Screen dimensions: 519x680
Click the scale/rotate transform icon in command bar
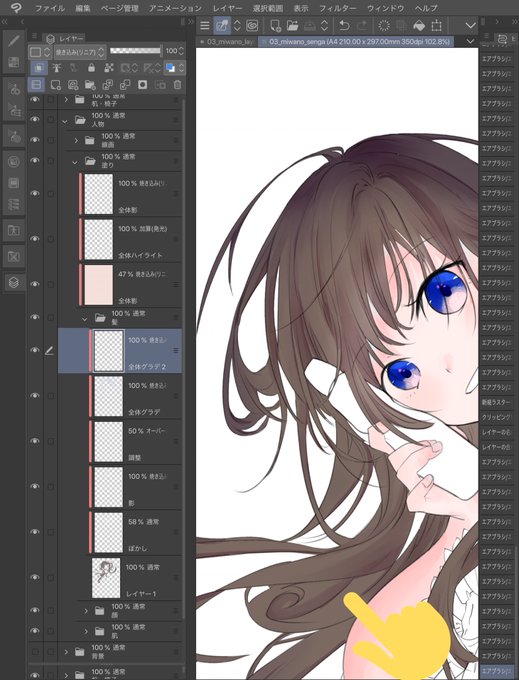pyautogui.click(x=437, y=26)
